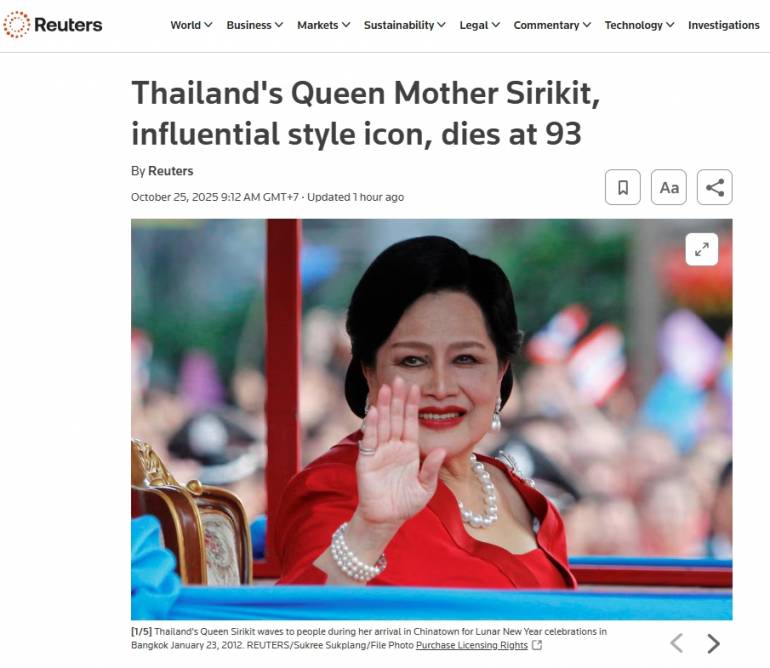Expand the photo to fullscreen

click(702, 249)
